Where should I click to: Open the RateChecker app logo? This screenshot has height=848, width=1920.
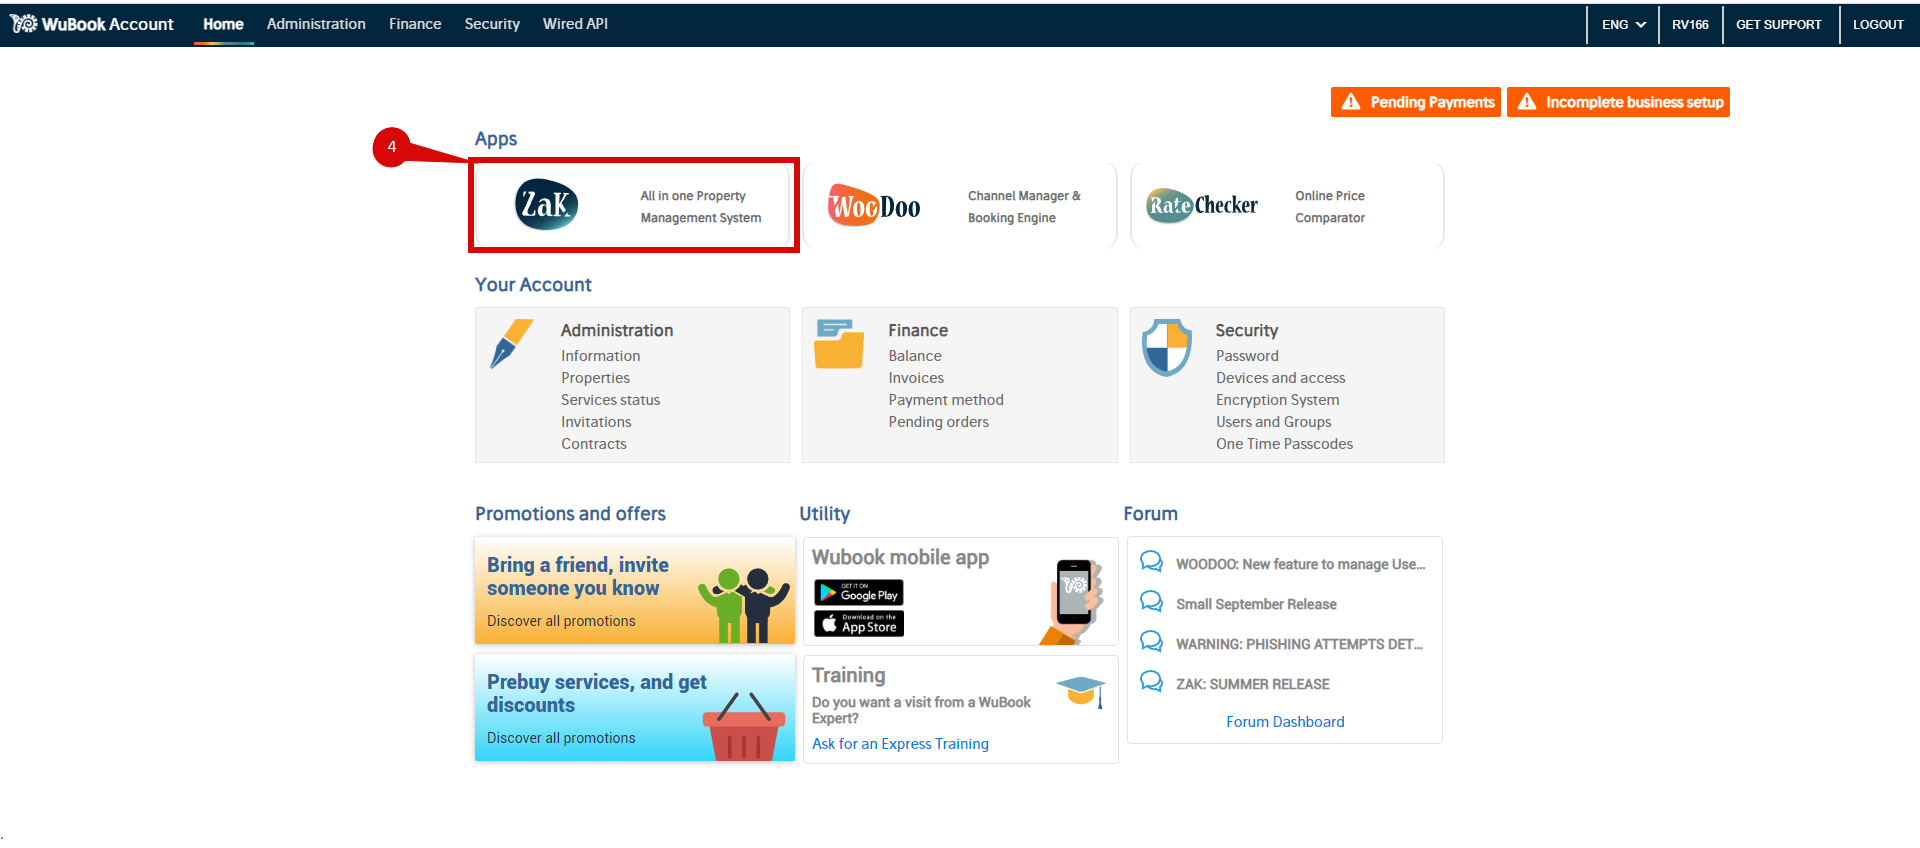point(1202,205)
